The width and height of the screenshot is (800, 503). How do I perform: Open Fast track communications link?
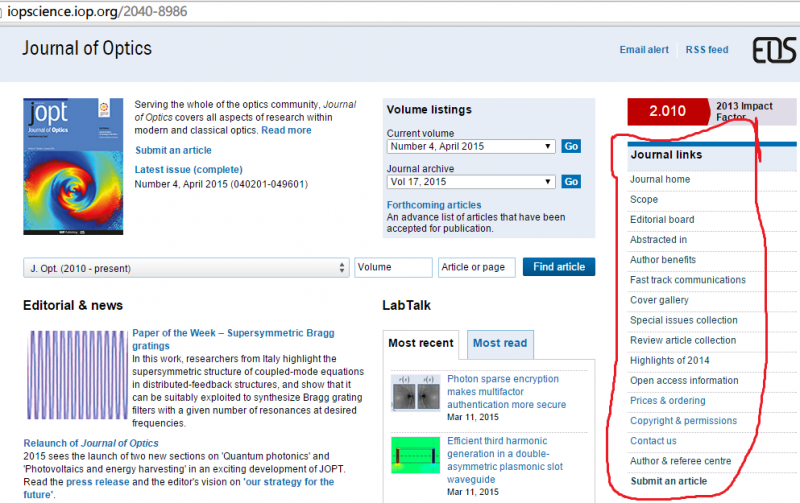pos(688,280)
